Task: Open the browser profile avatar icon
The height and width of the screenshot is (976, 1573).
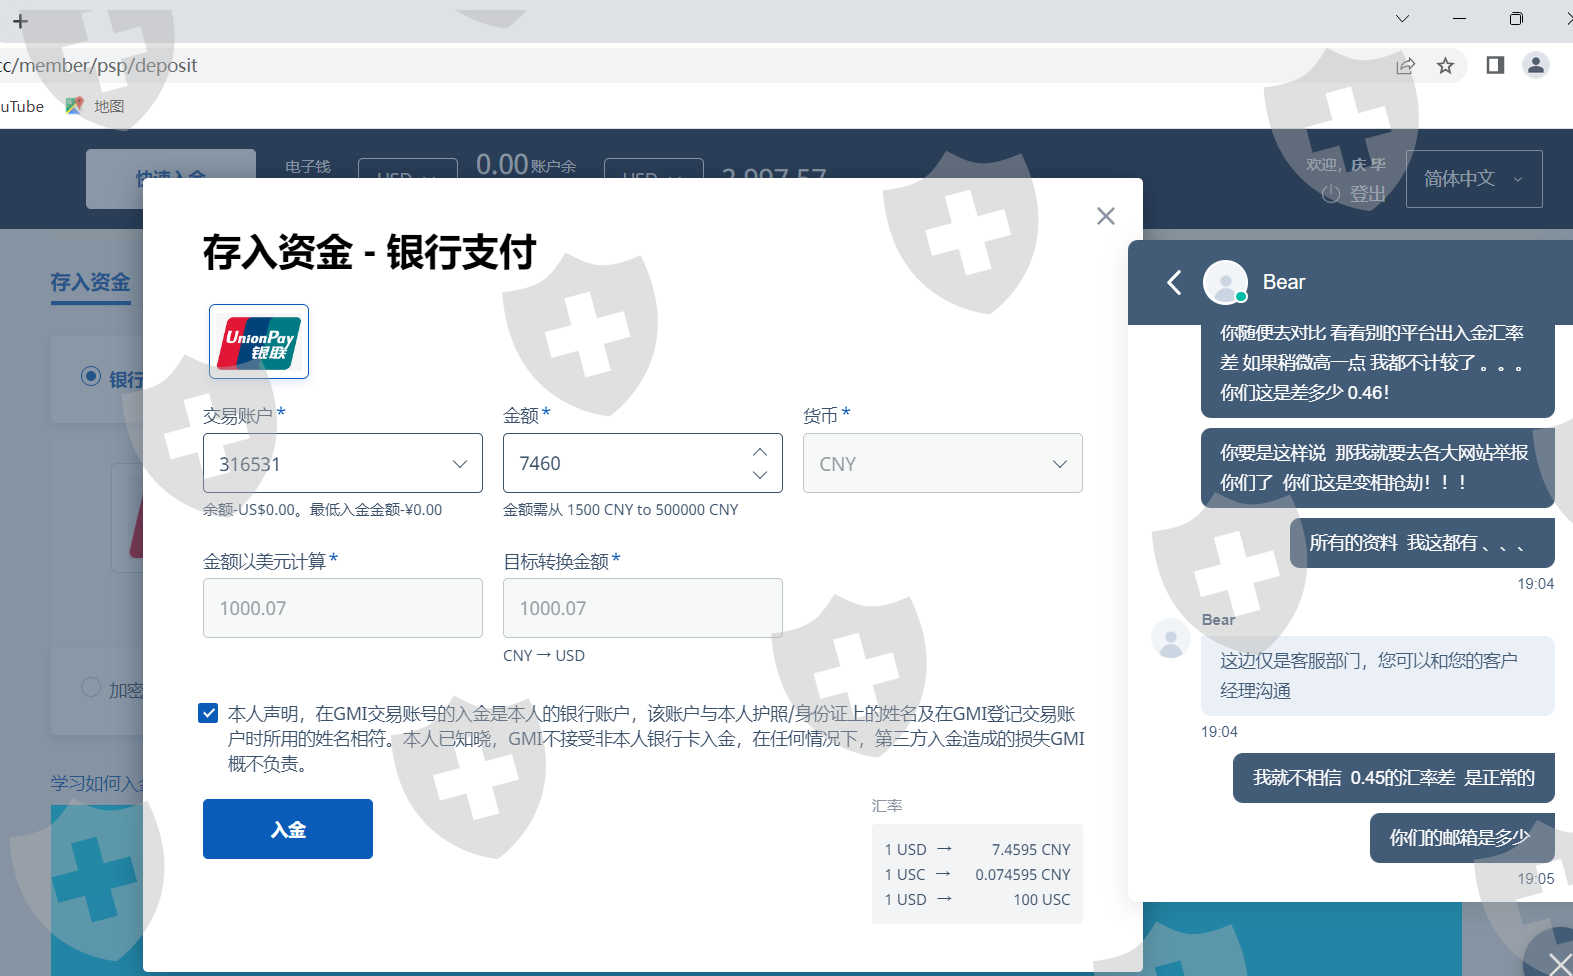Action: coord(1535,66)
